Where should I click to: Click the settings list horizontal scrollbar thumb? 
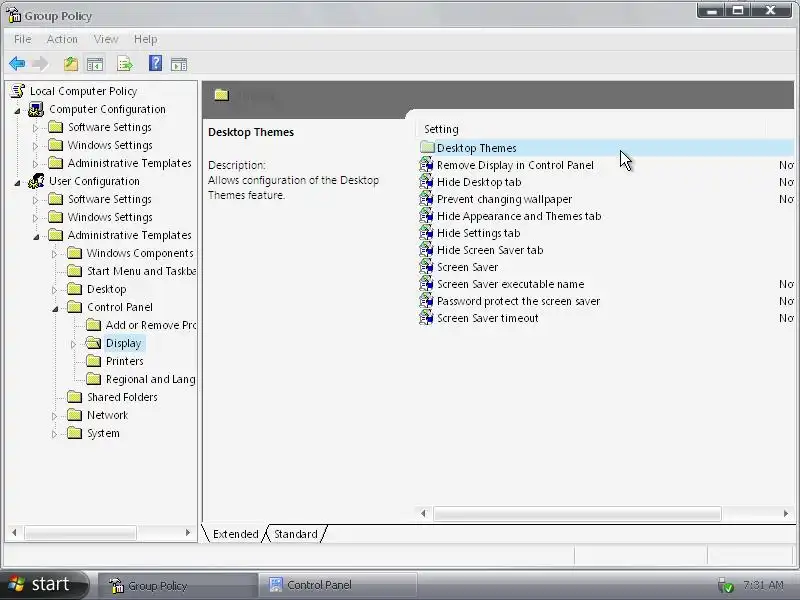tap(577, 513)
